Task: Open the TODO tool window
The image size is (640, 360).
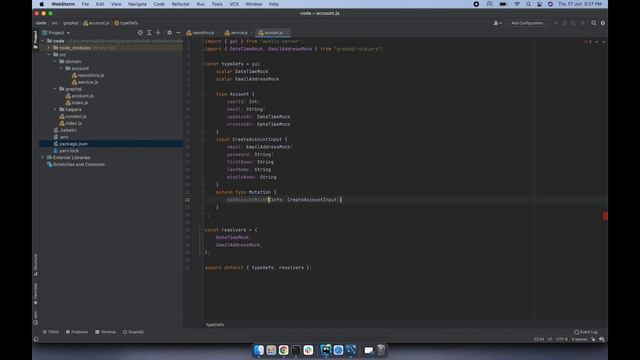Action: [x=51, y=332]
